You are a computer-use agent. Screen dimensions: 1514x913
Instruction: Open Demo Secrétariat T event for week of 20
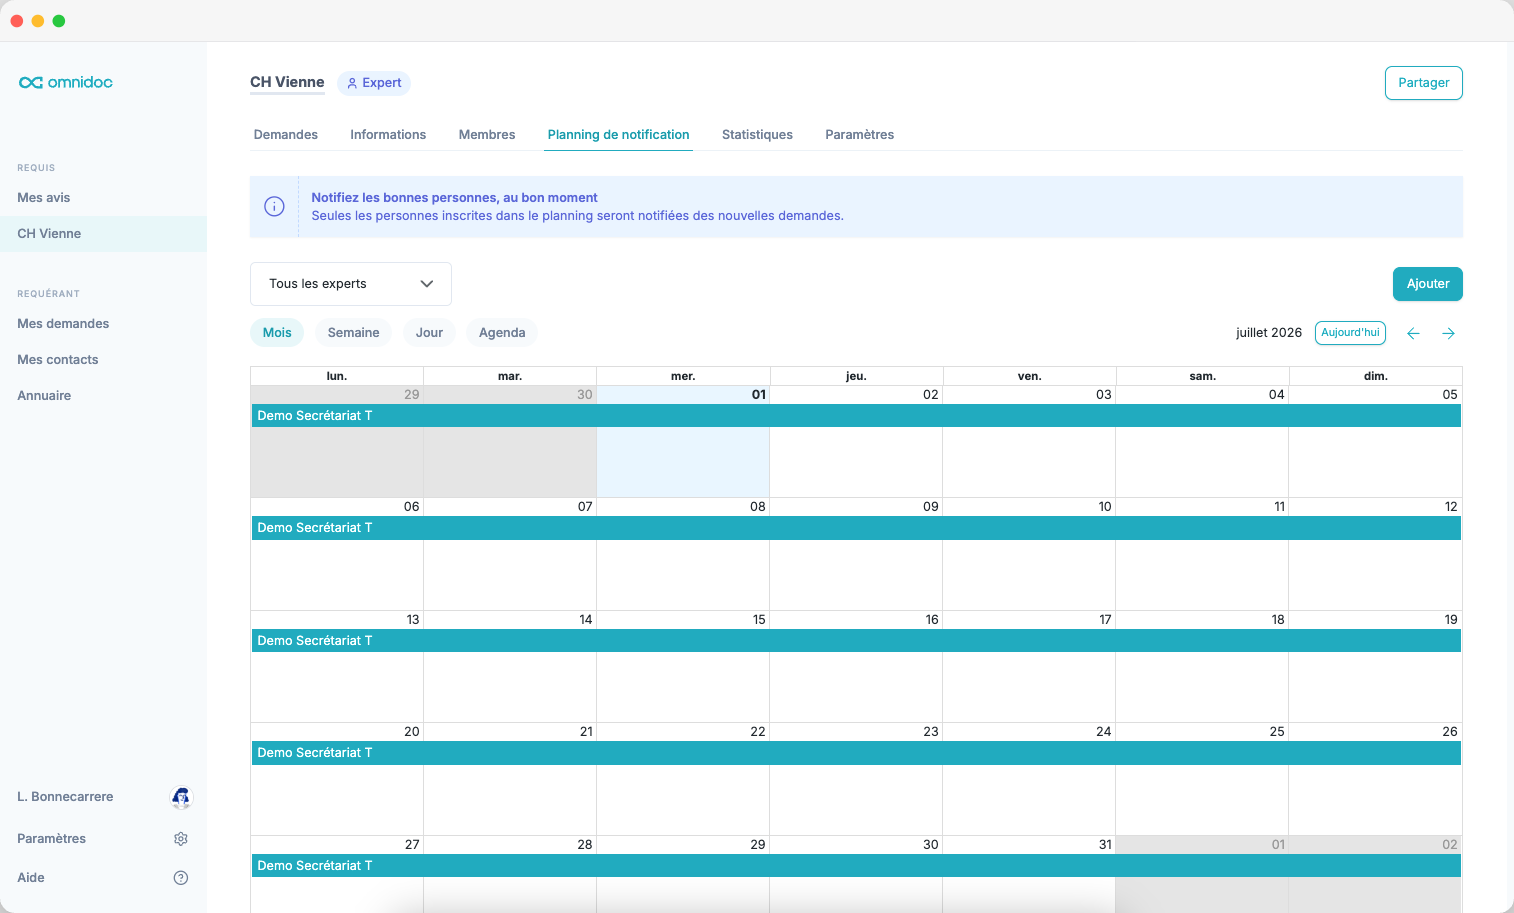(x=856, y=753)
